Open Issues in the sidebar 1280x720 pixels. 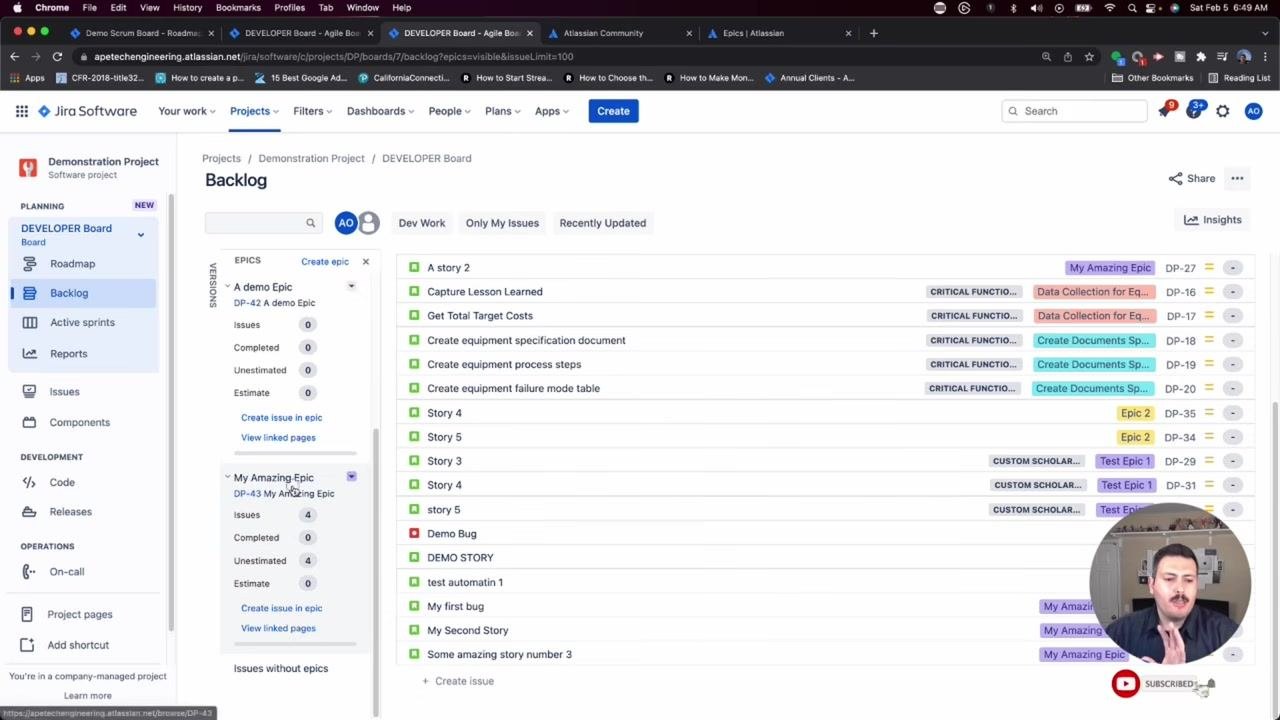click(x=64, y=392)
